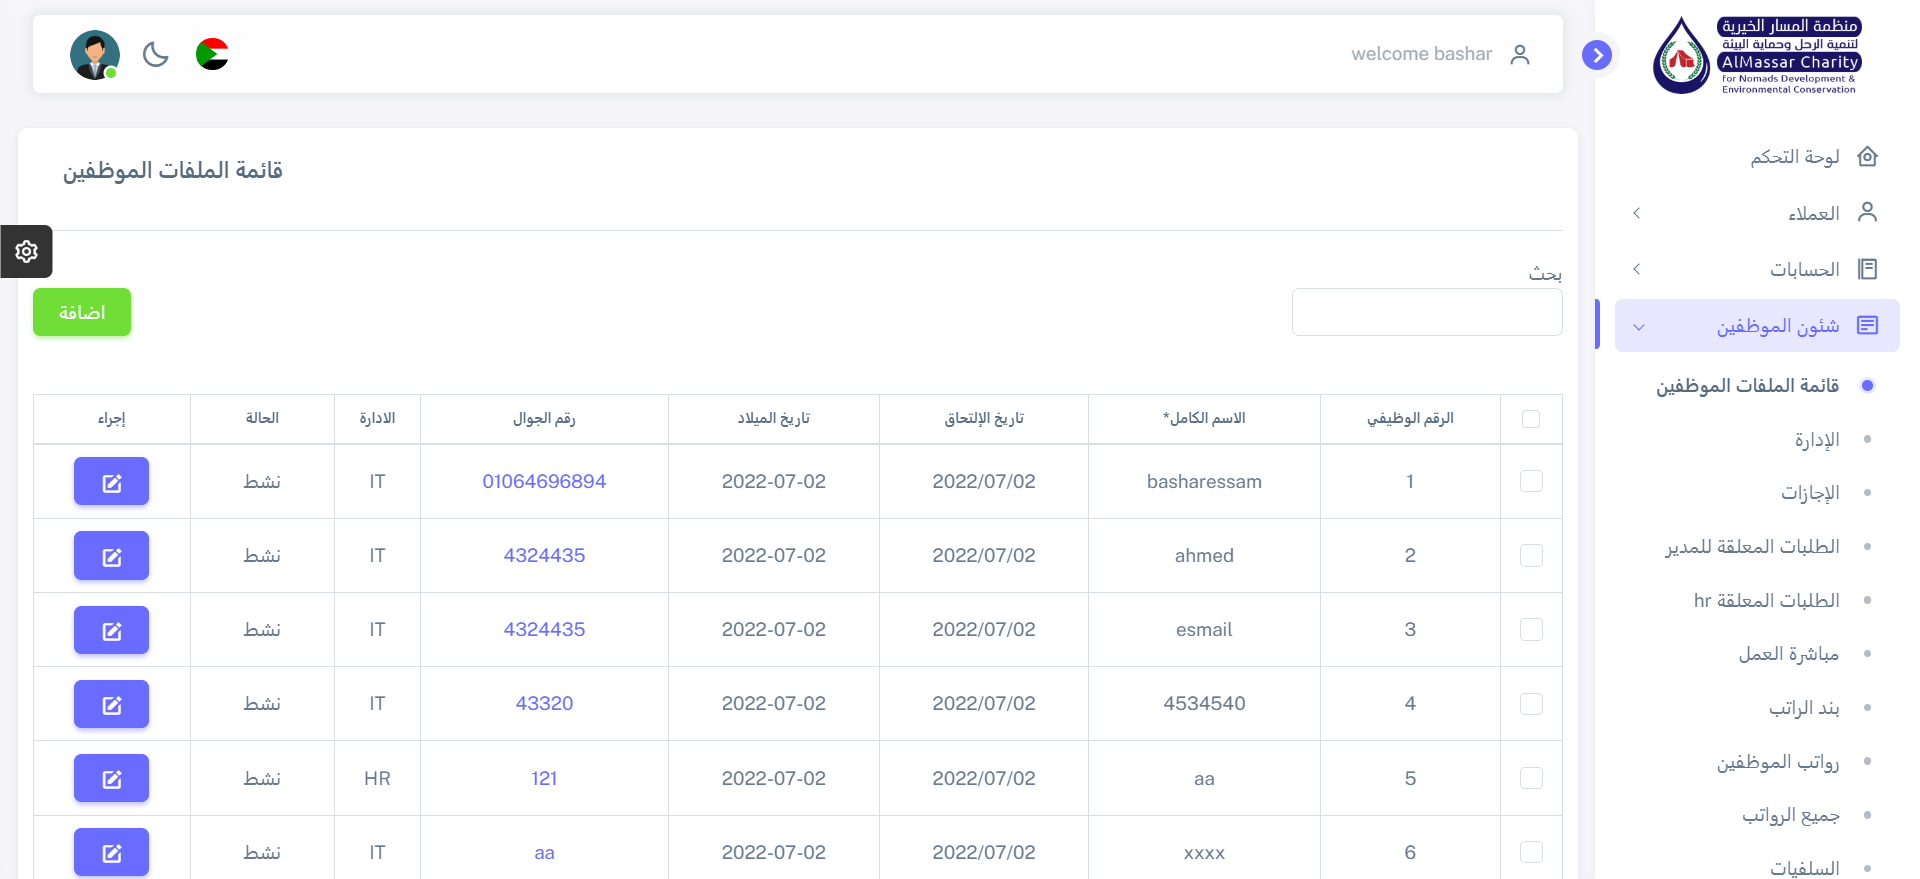Viewport: 1920px width, 879px height.
Task: Click phone number 4324435 for ahmed
Action: (544, 555)
